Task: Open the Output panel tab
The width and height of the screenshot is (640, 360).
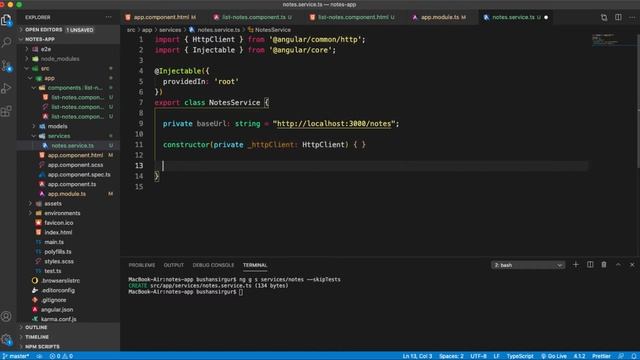Action: pyautogui.click(x=173, y=265)
